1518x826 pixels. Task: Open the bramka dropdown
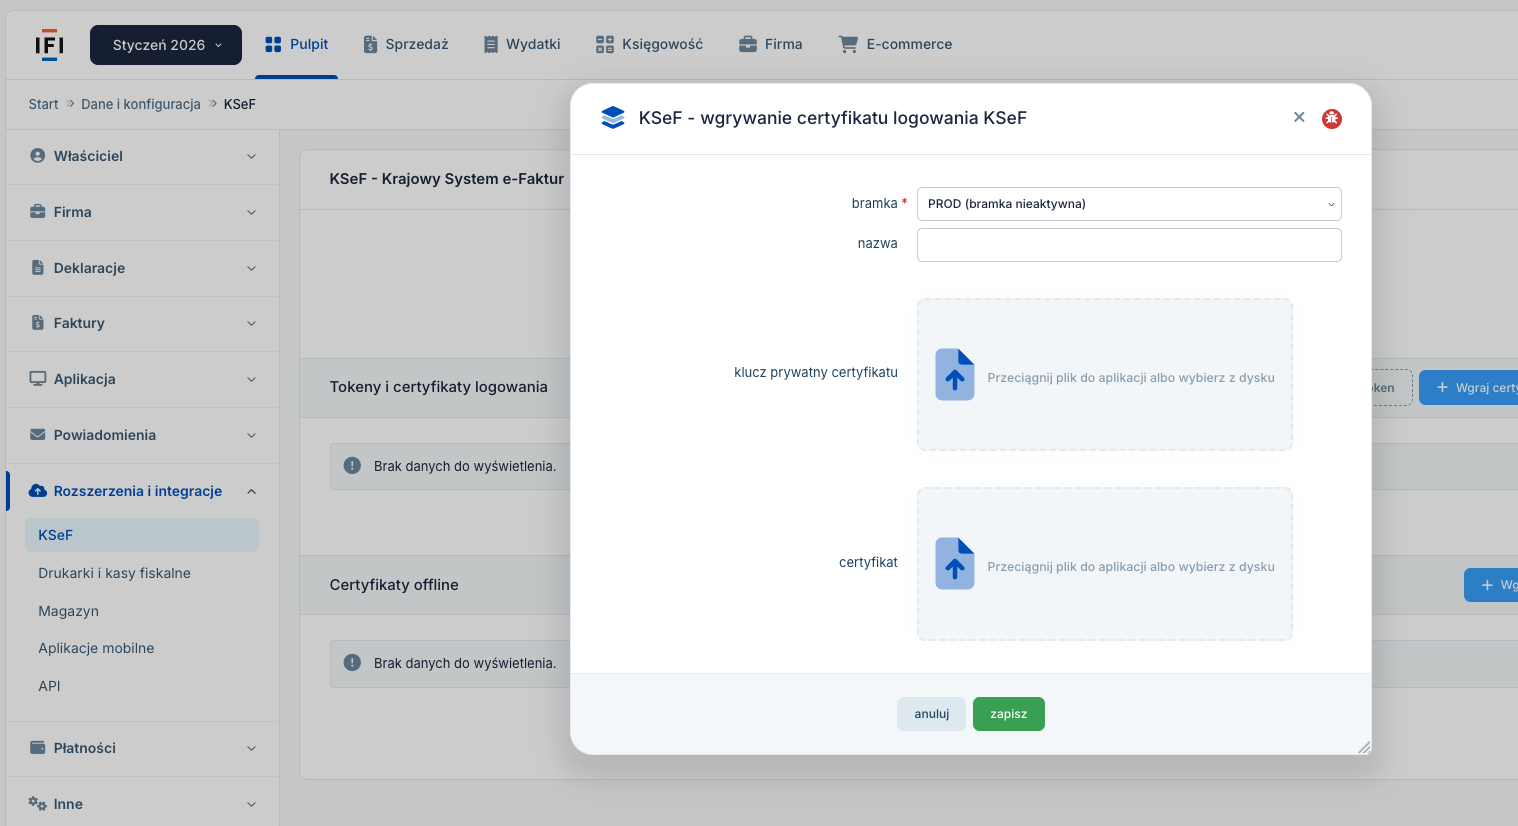pos(1128,204)
